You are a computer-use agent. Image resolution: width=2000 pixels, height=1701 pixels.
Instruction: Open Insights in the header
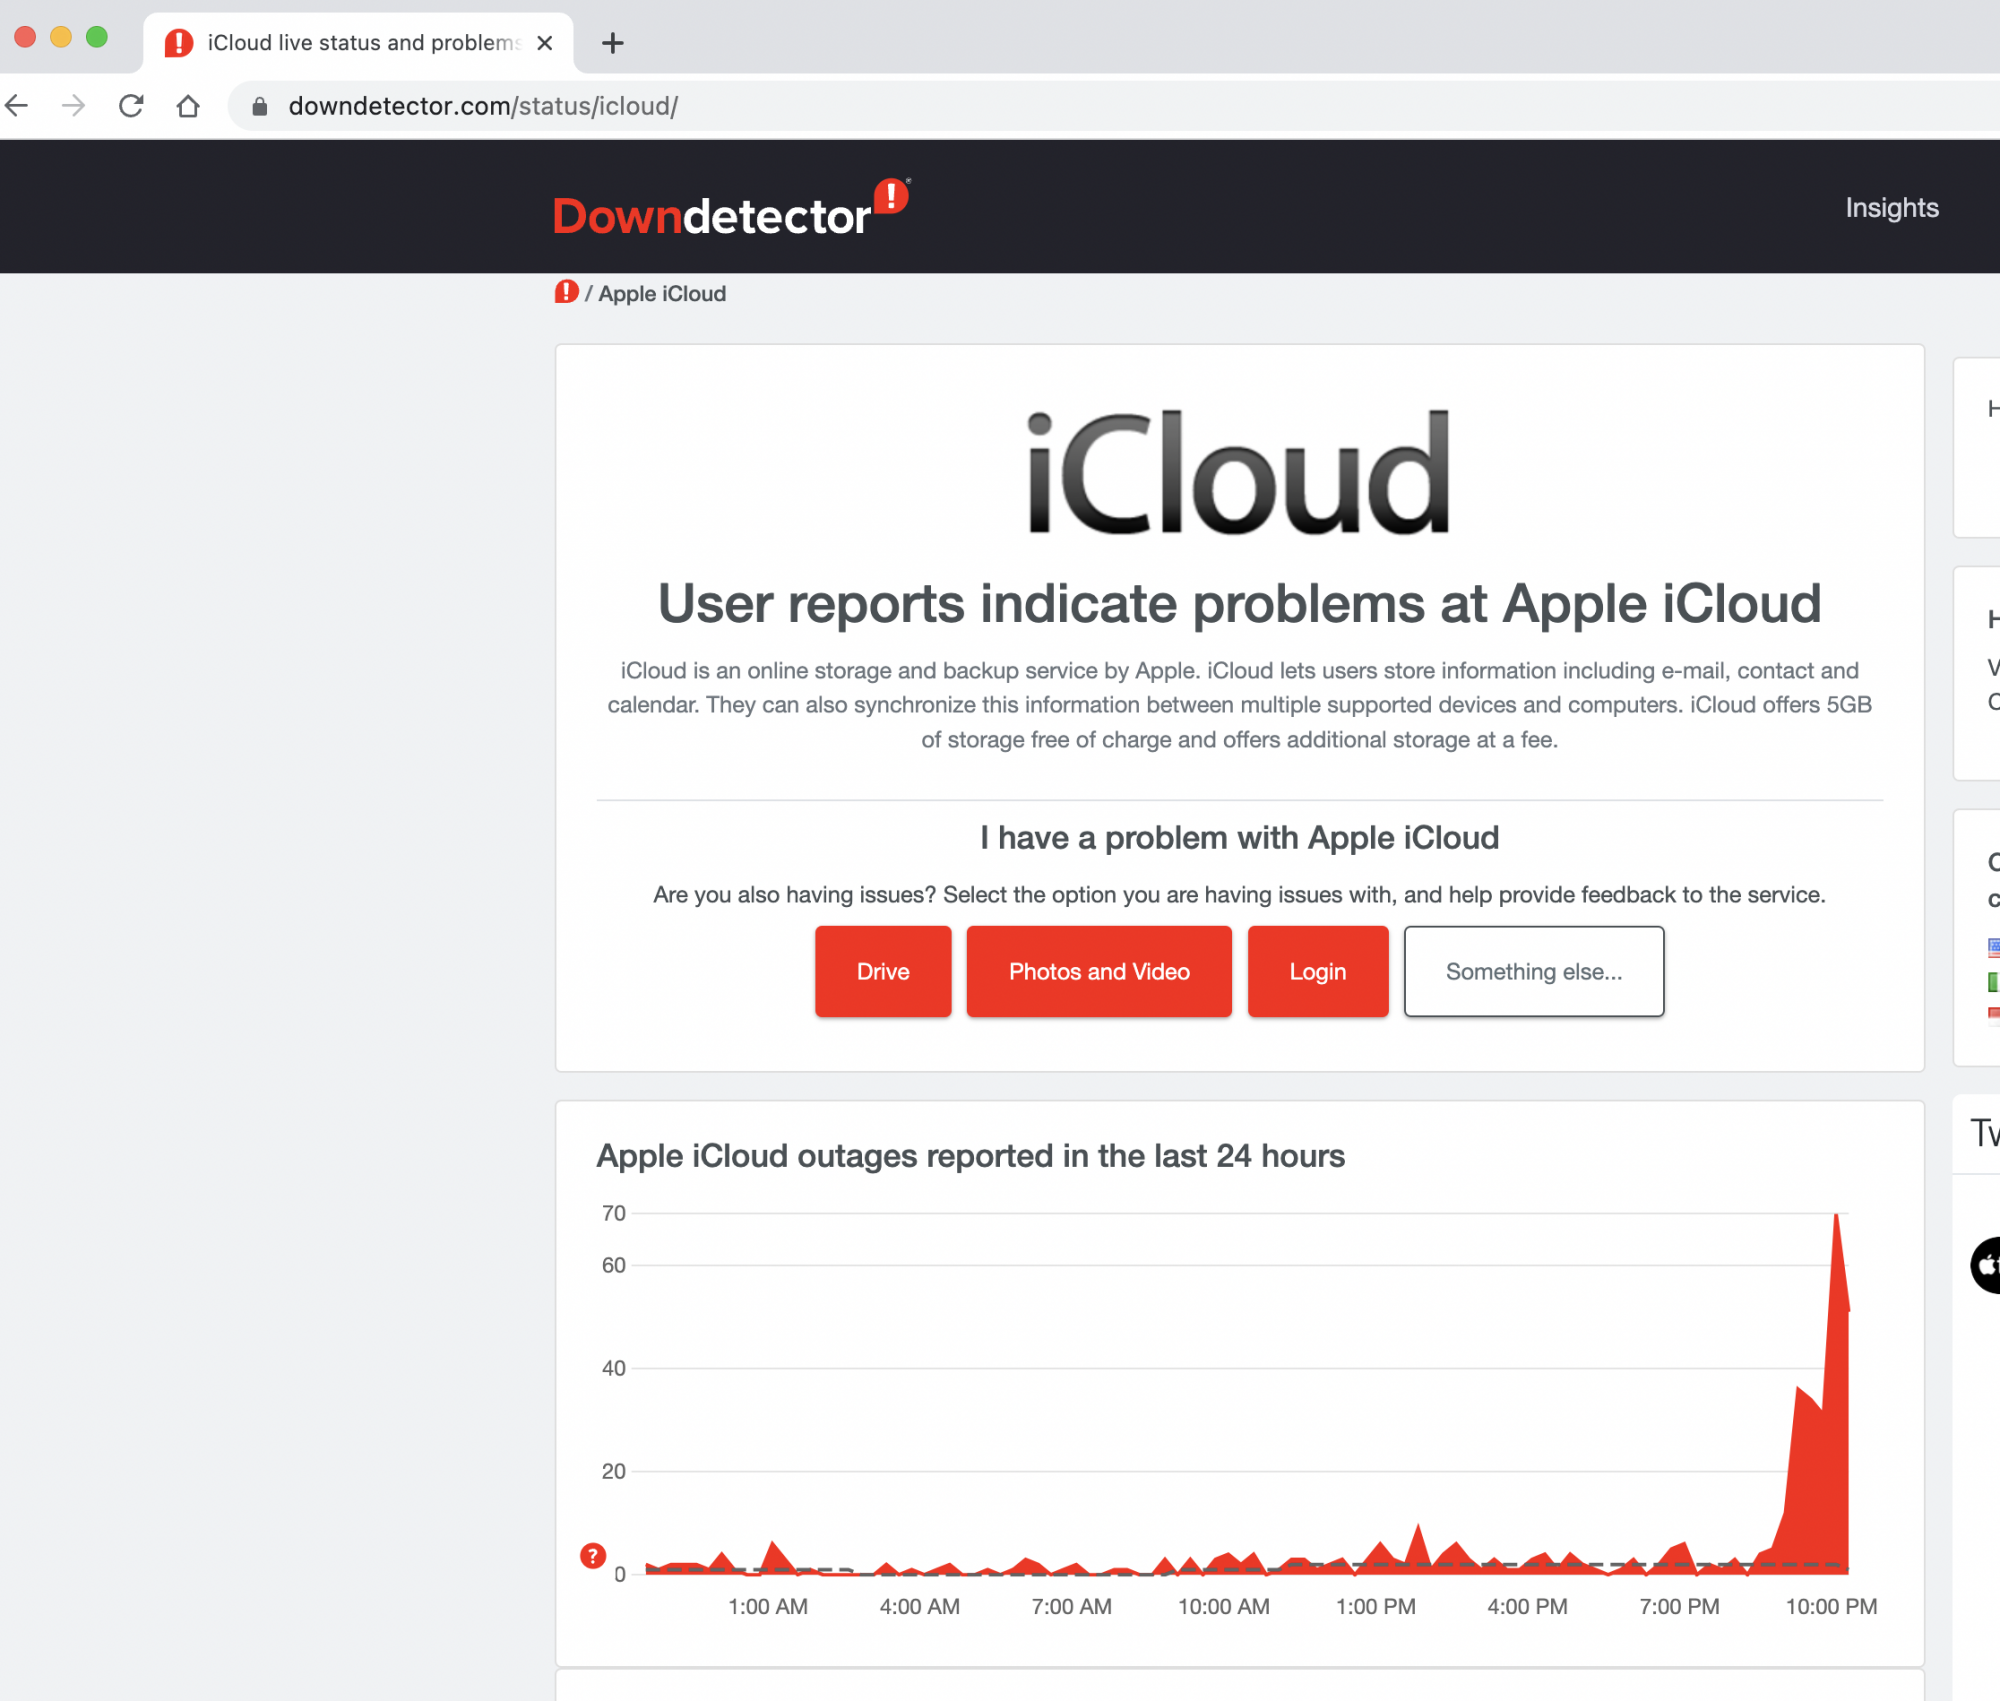coord(1892,207)
